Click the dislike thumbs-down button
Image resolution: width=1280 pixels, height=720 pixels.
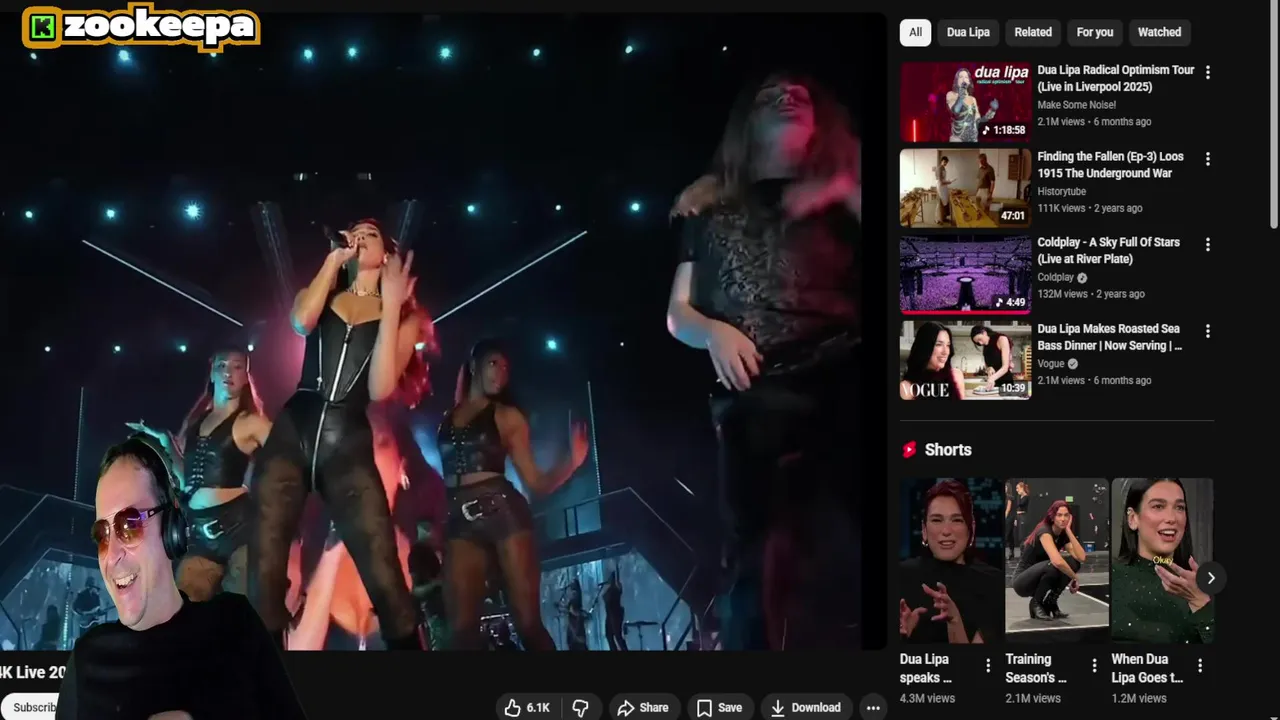pos(580,707)
